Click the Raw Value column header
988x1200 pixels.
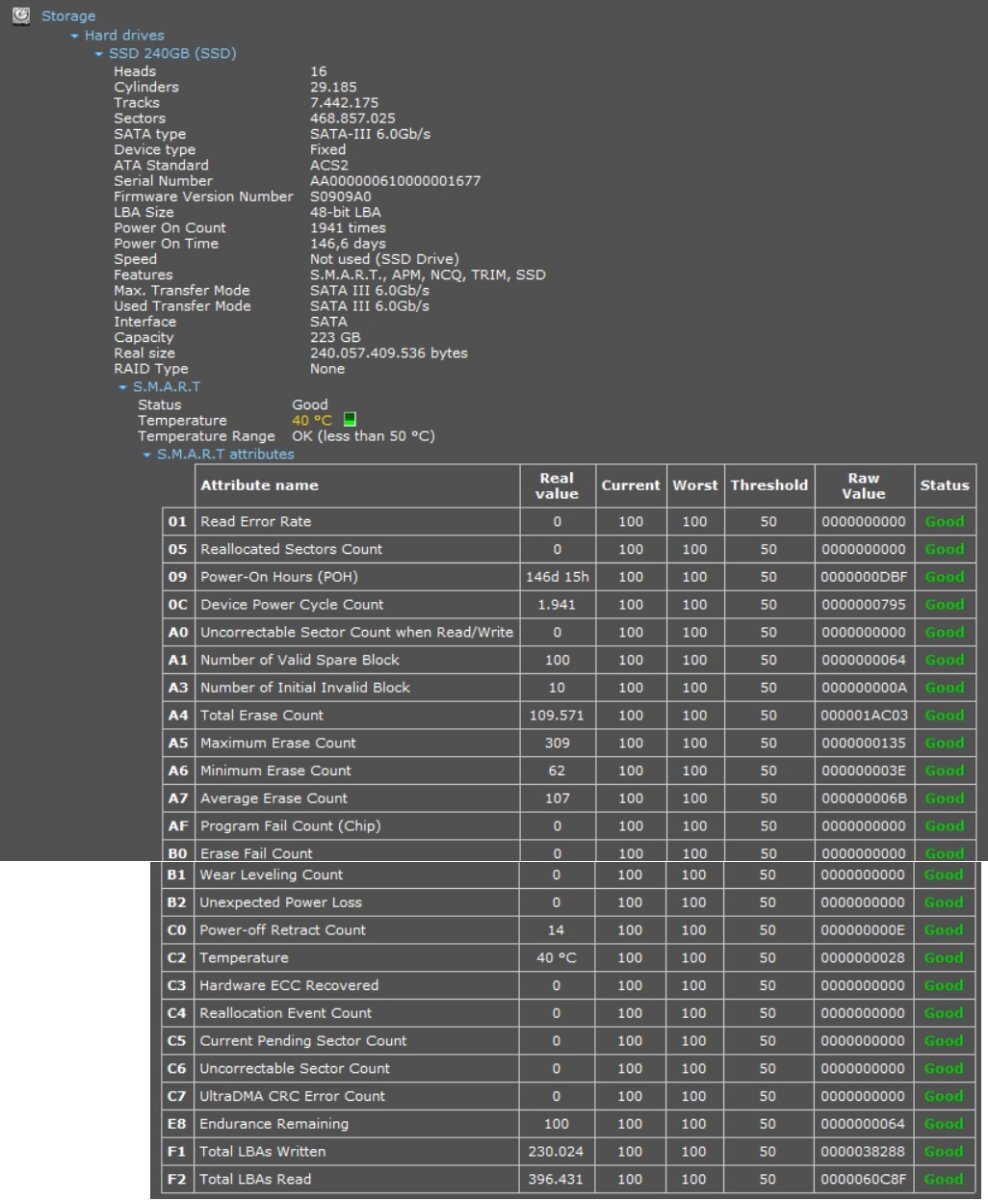point(863,486)
